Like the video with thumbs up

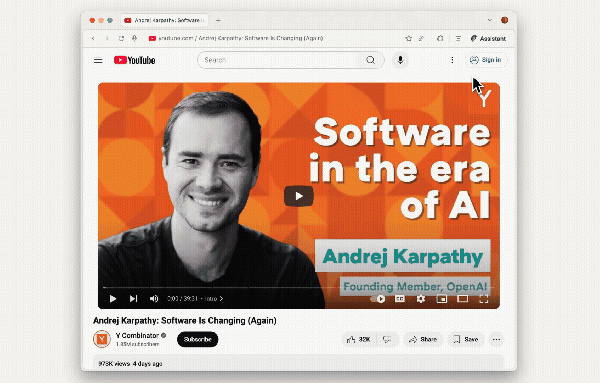(x=359, y=339)
